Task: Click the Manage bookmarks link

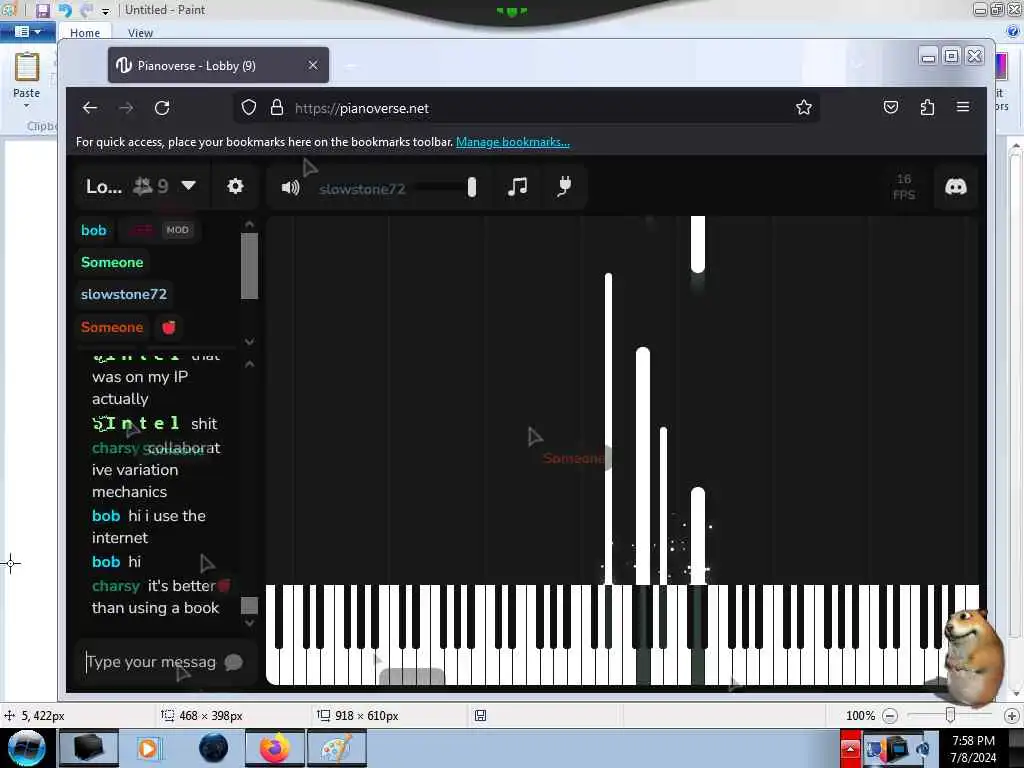Action: [513, 142]
